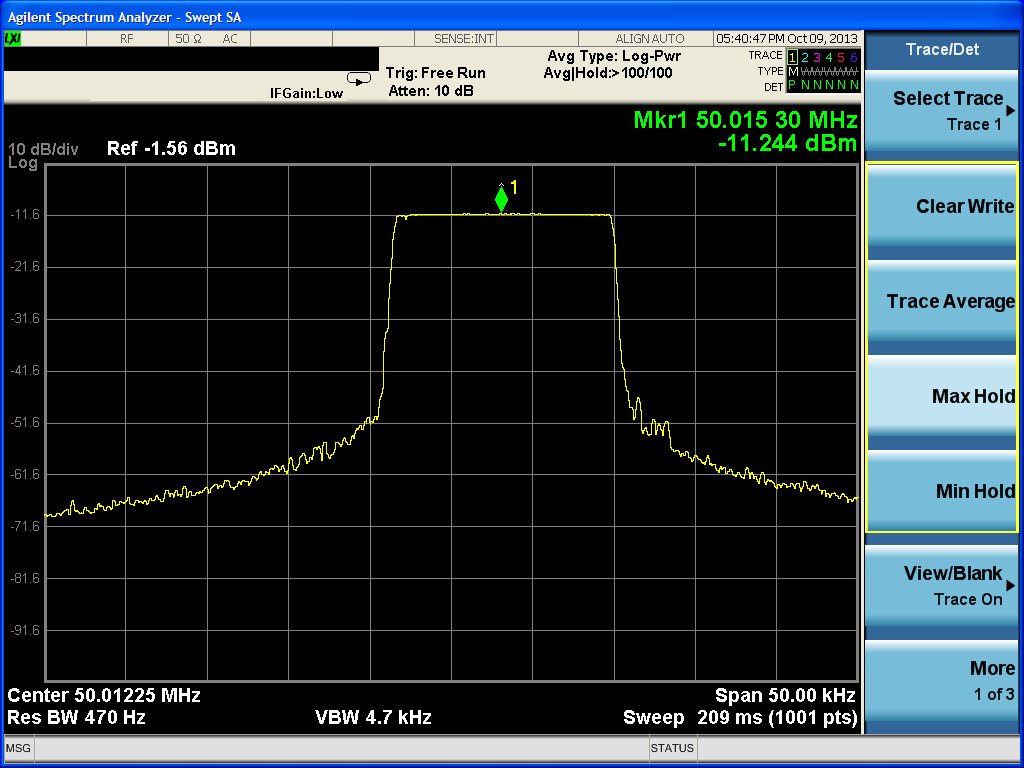Click the sweep continuous arrow icon
Viewport: 1024px width, 768px height.
[359, 79]
